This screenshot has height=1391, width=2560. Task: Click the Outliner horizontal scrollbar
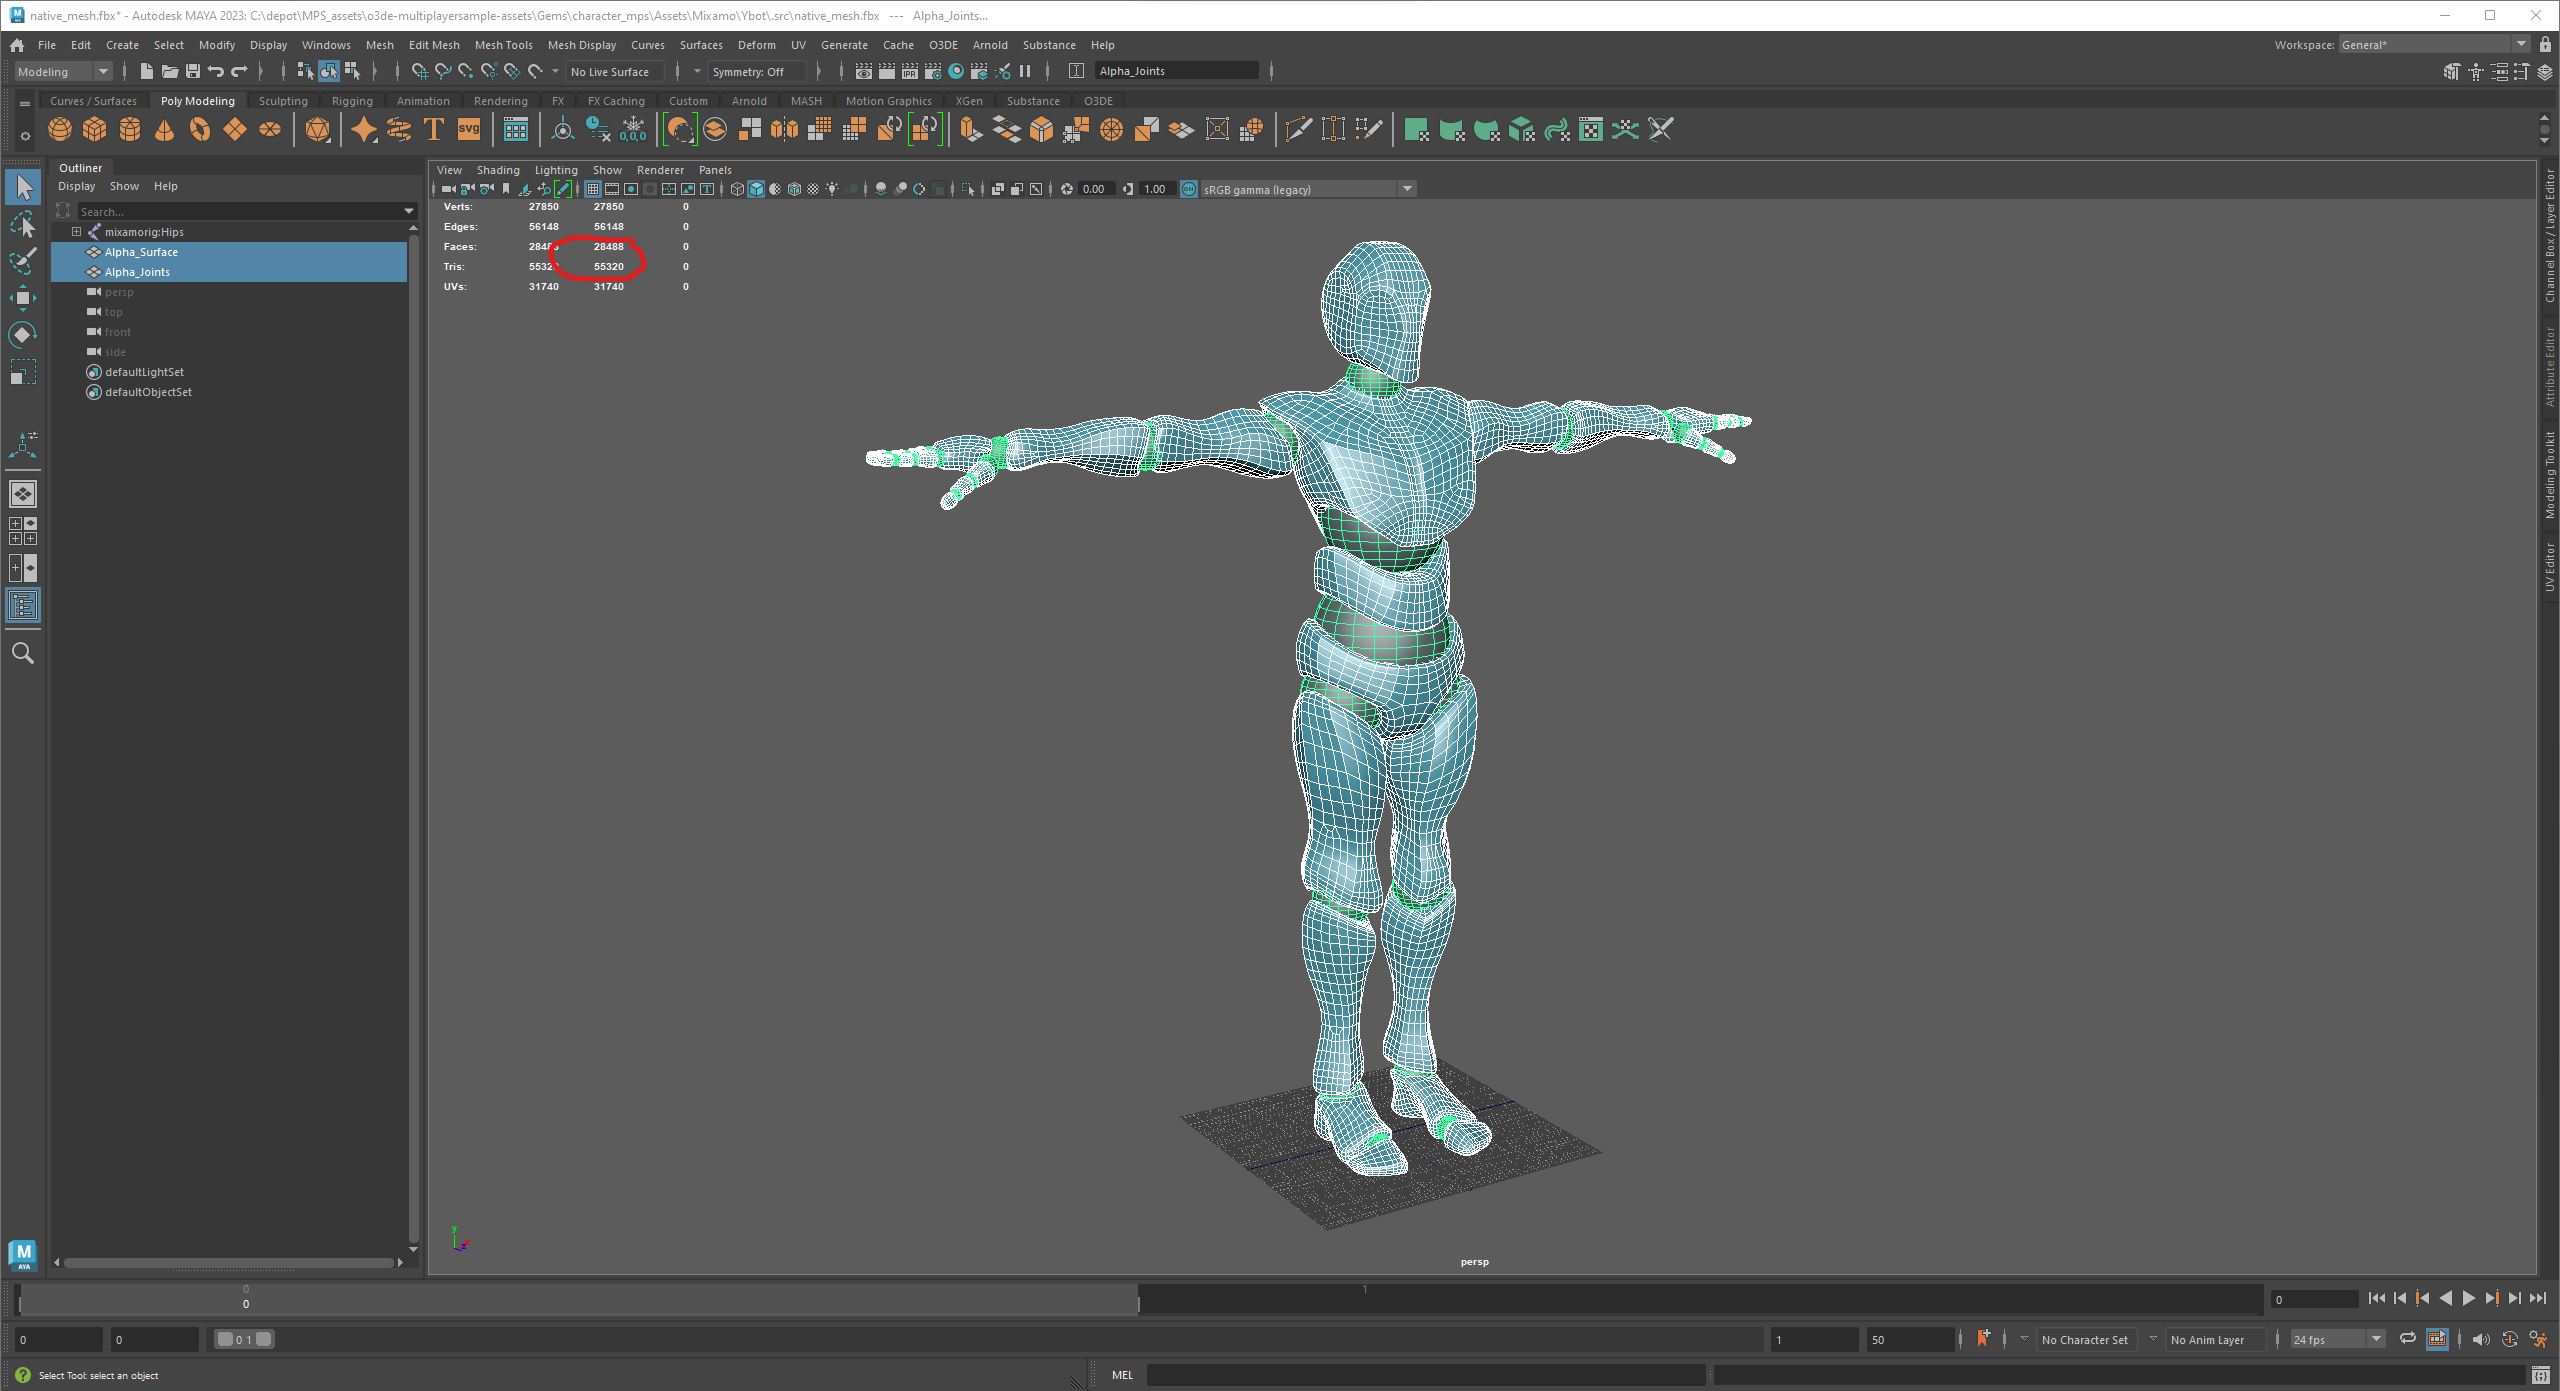coord(229,1263)
